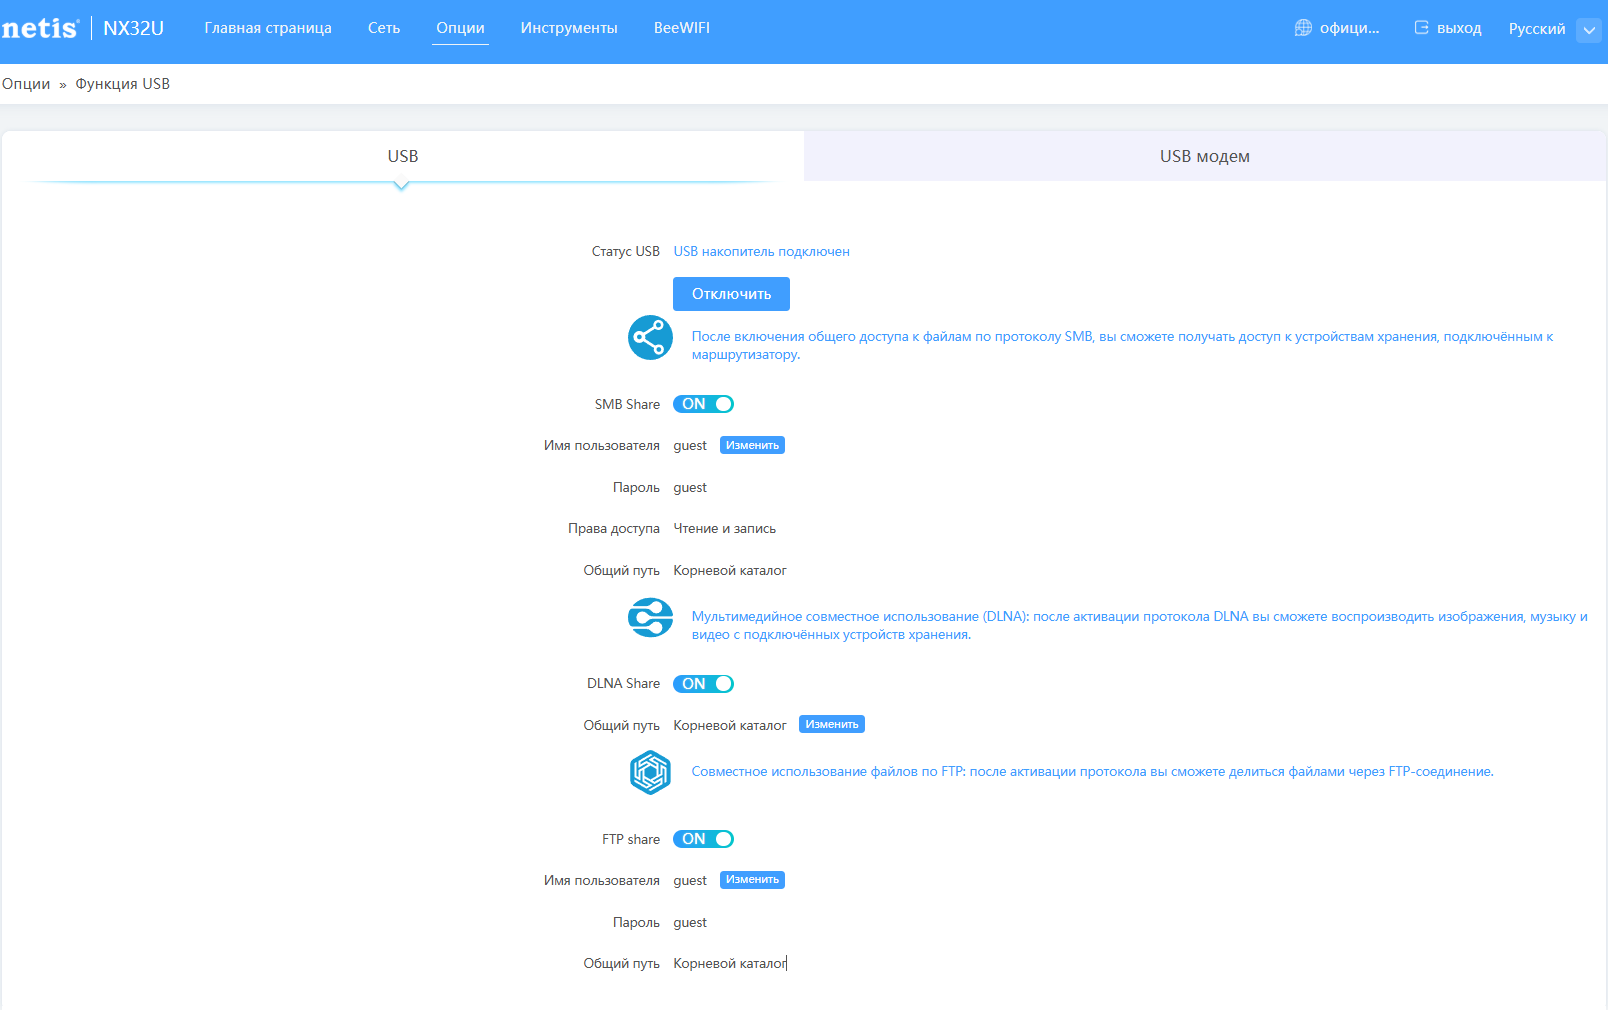Click the DLNA Share label
The width and height of the screenshot is (1608, 1010).
click(x=623, y=683)
